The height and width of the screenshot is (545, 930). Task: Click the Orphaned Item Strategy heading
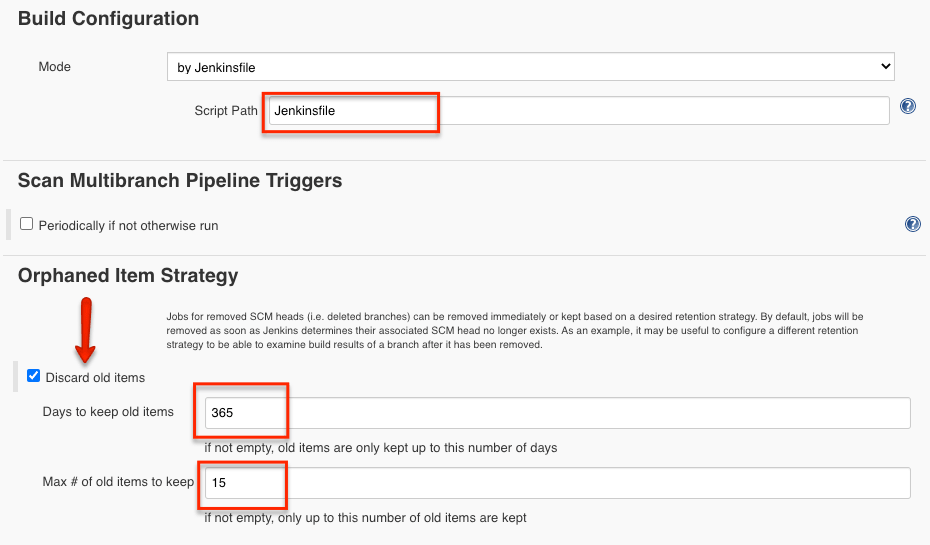(128, 275)
